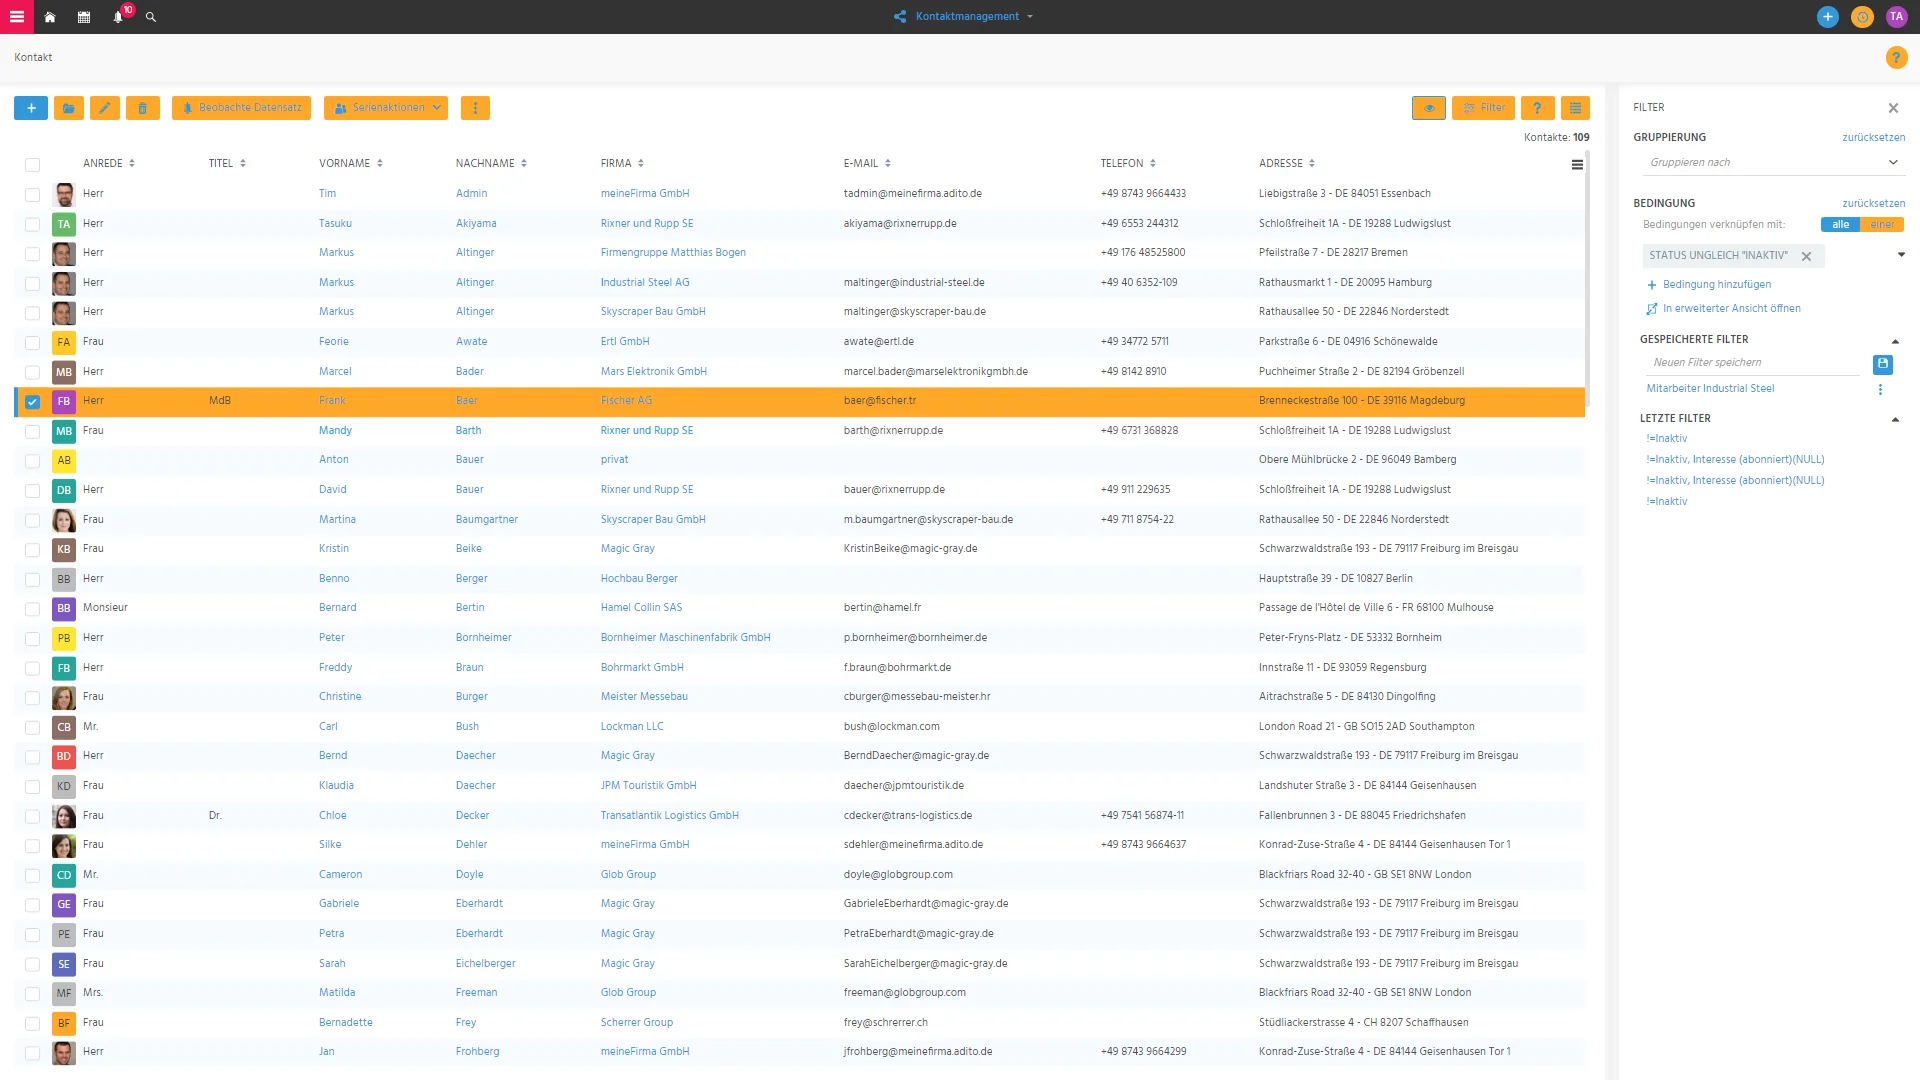Click Beobachte Datensatz button
This screenshot has width=1920, height=1080.
241,108
